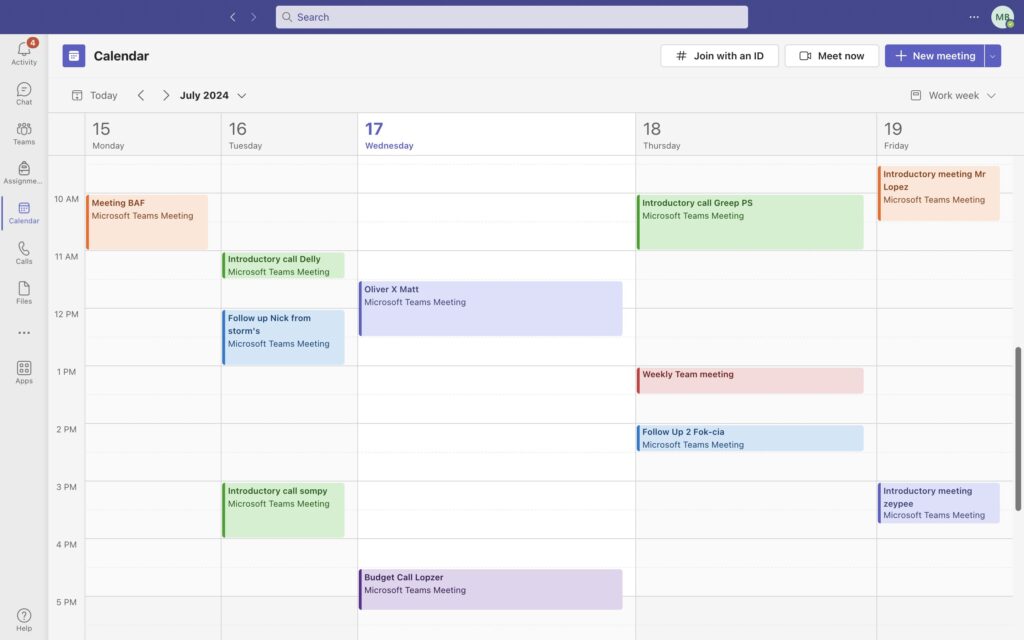Expand the New meeting dropdown arrow
Viewport: 1024px width, 640px height.
point(993,56)
